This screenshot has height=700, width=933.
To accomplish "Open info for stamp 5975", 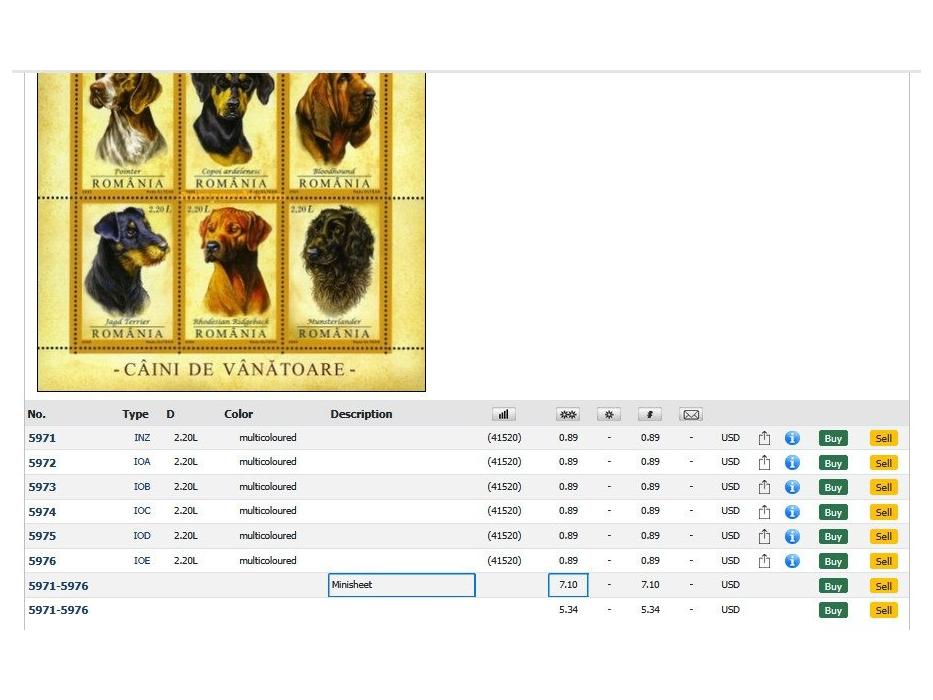I will pyautogui.click(x=792, y=536).
